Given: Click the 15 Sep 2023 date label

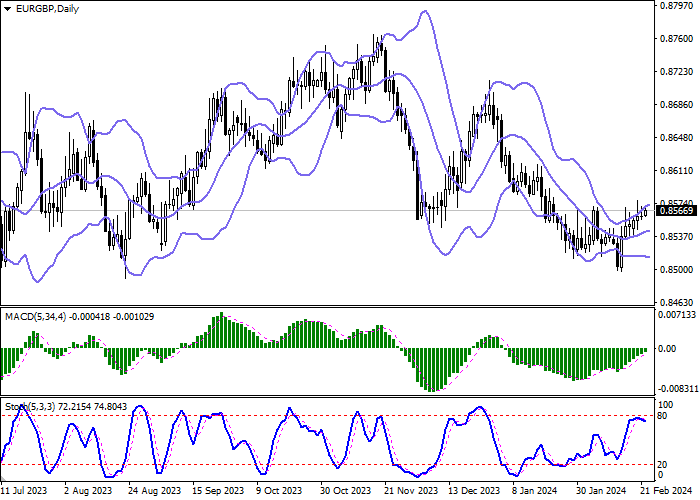Looking at the screenshot, I should pyautogui.click(x=218, y=491).
